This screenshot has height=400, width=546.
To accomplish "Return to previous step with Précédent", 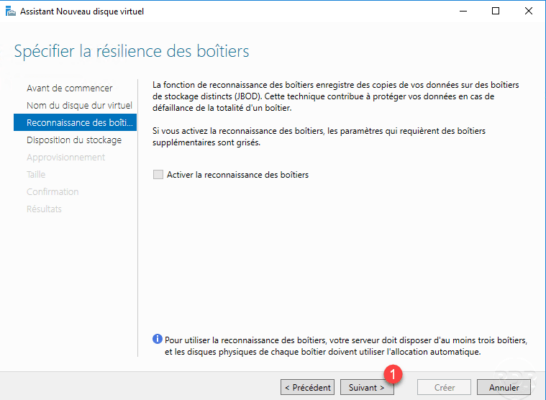I will tap(307, 387).
